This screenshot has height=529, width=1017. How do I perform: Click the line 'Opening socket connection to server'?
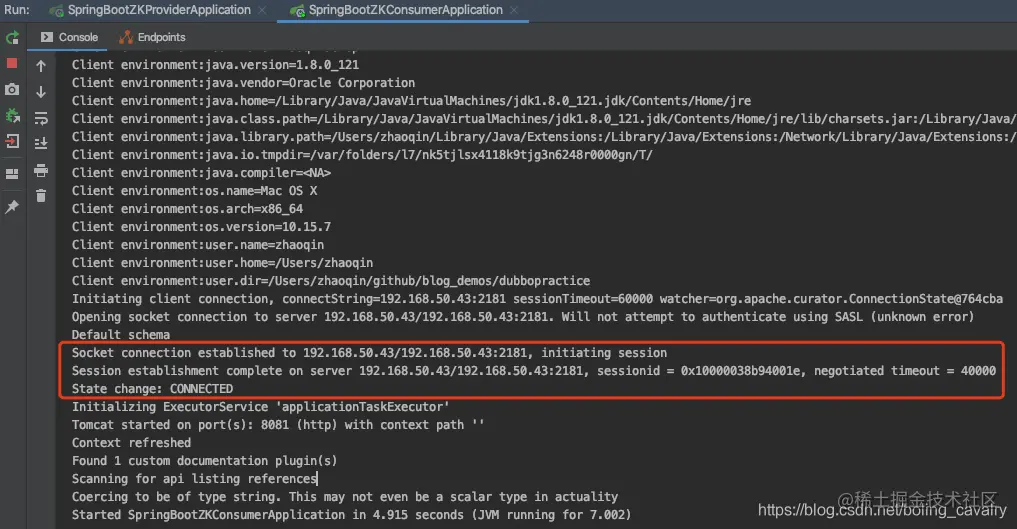coord(523,317)
